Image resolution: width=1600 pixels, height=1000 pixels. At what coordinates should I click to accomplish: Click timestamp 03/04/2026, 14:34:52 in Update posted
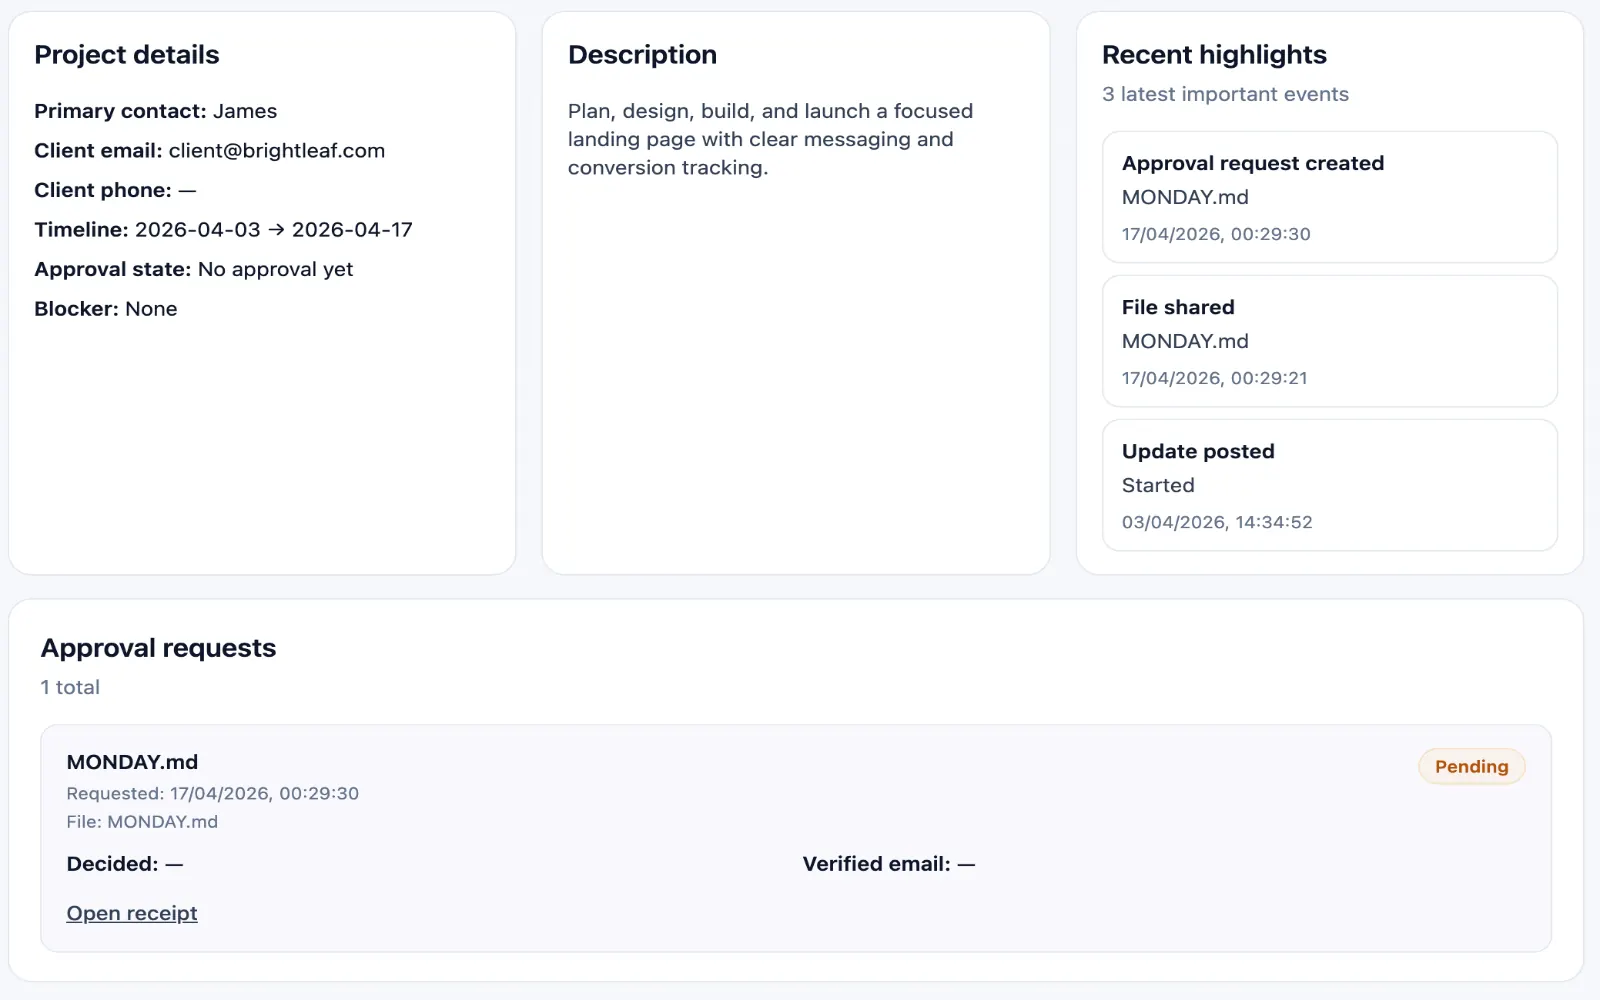[1217, 522]
